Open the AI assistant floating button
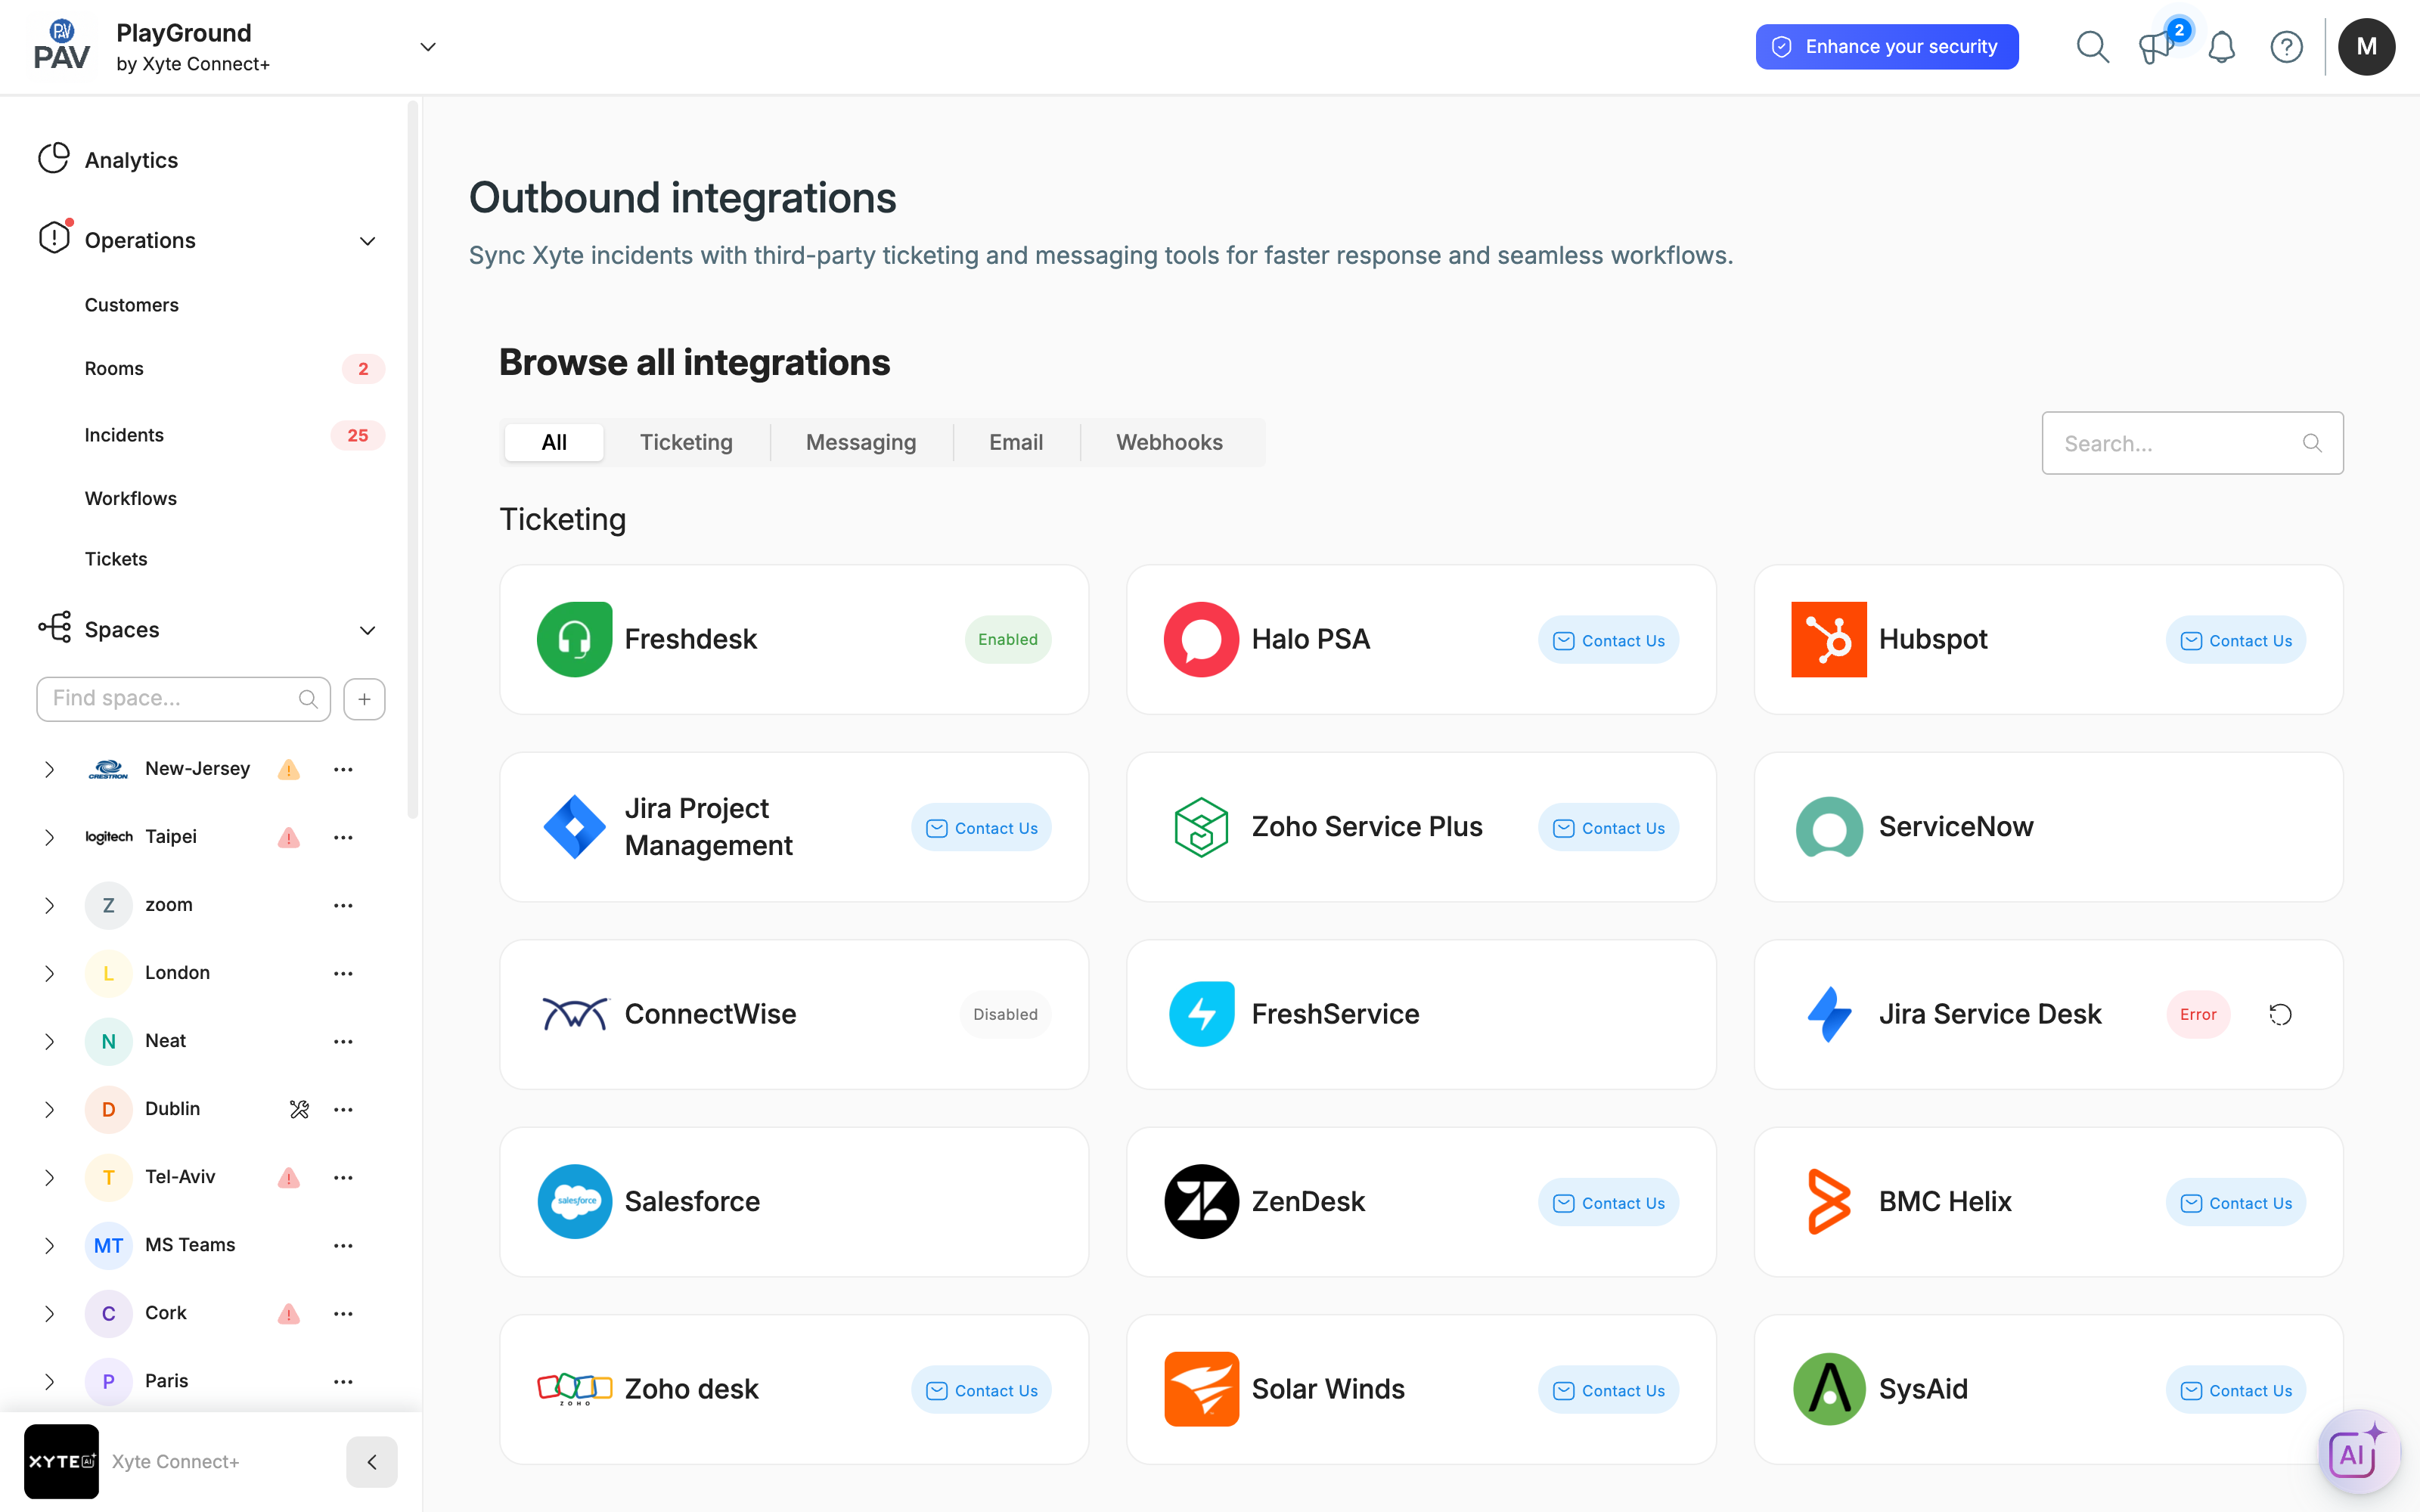 (2357, 1452)
